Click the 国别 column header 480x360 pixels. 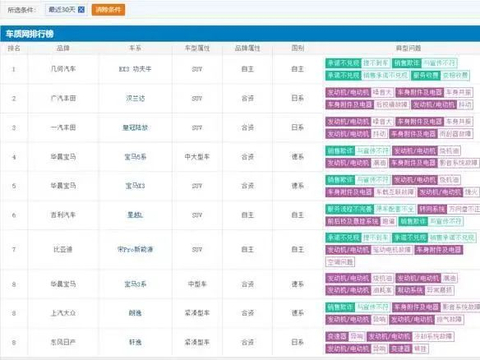pyautogui.click(x=297, y=48)
